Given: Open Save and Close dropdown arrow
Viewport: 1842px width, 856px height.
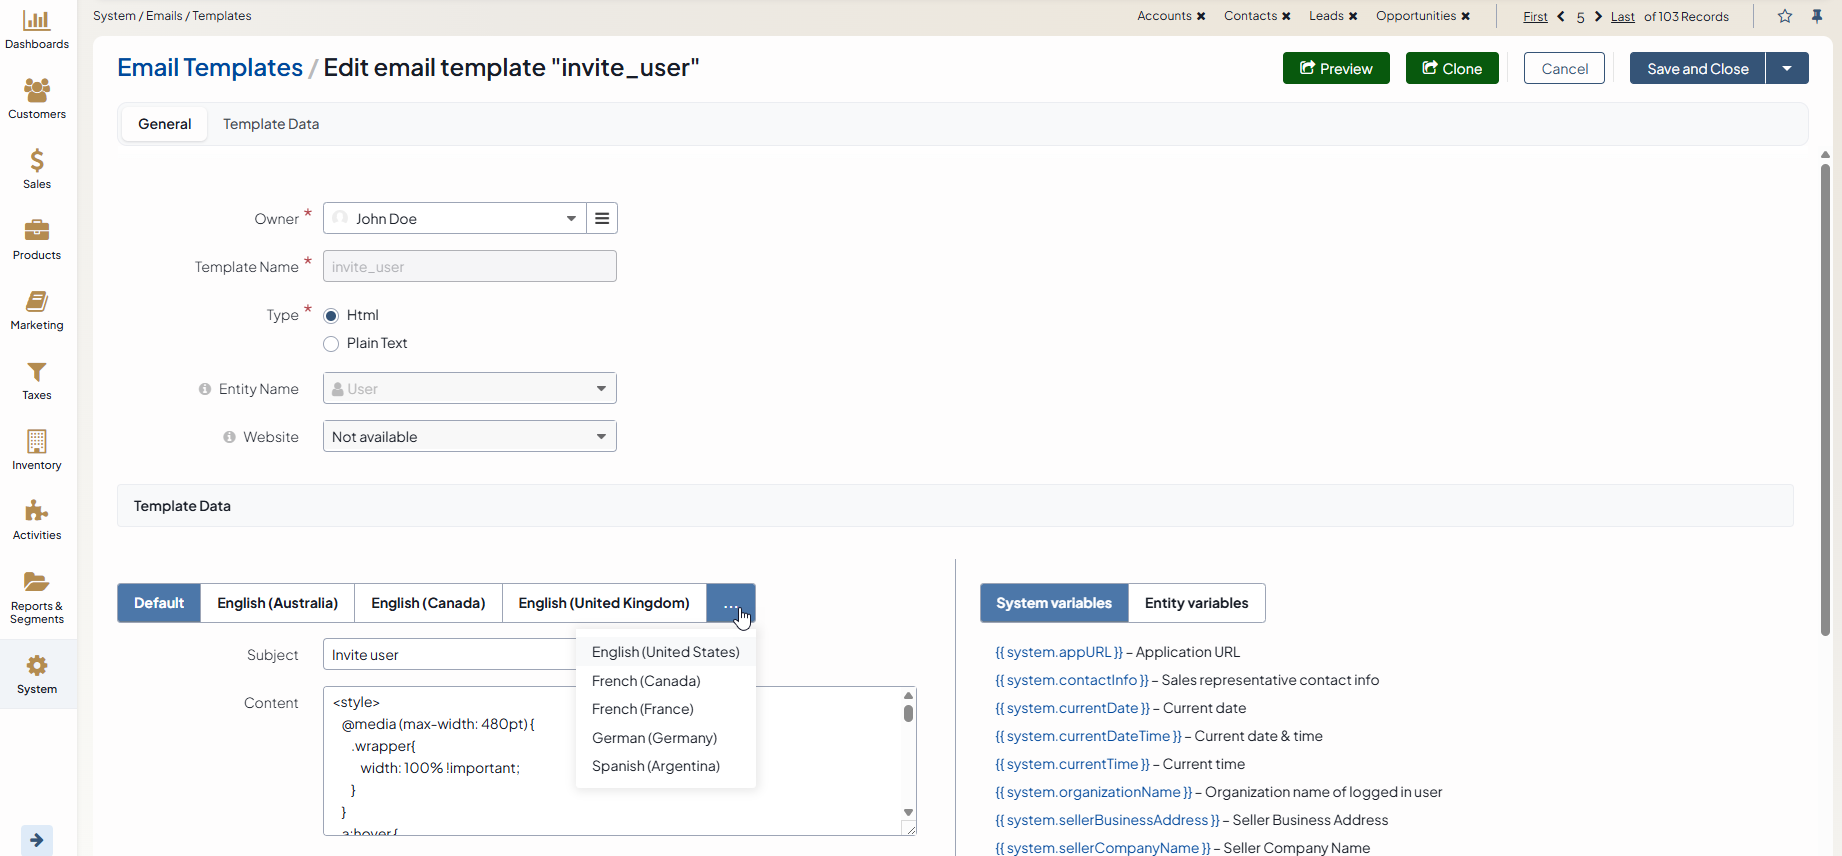Looking at the screenshot, I should [1787, 68].
